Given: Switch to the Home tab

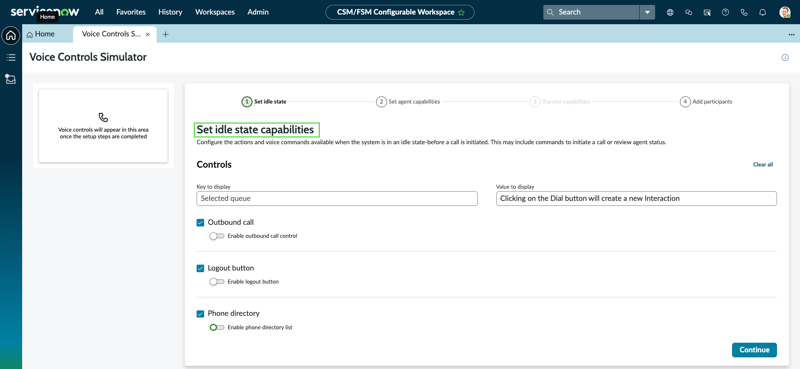Looking at the screenshot, I should 41,34.
